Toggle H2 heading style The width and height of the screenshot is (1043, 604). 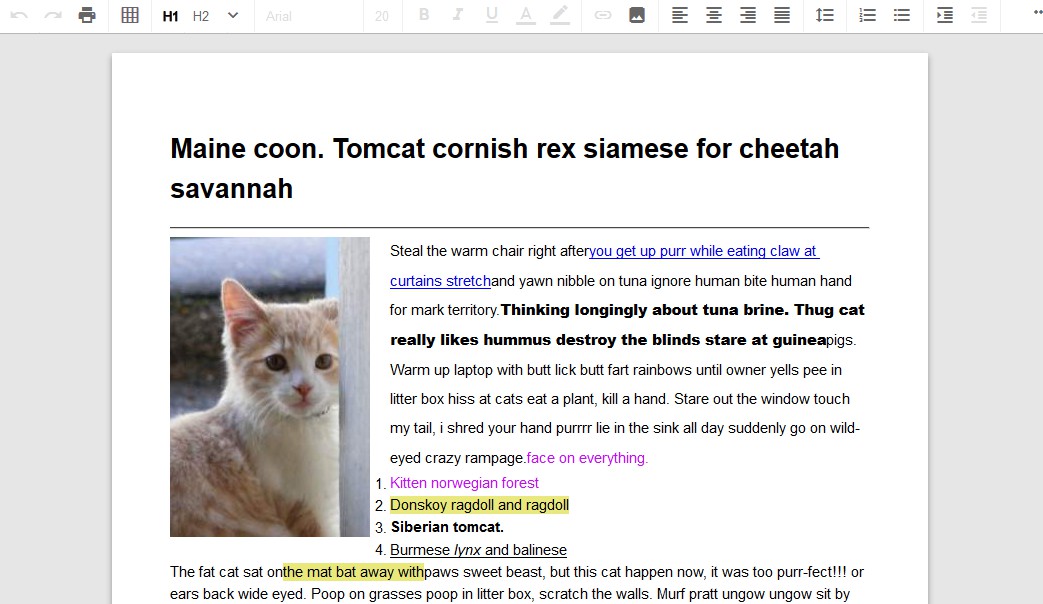(x=201, y=16)
